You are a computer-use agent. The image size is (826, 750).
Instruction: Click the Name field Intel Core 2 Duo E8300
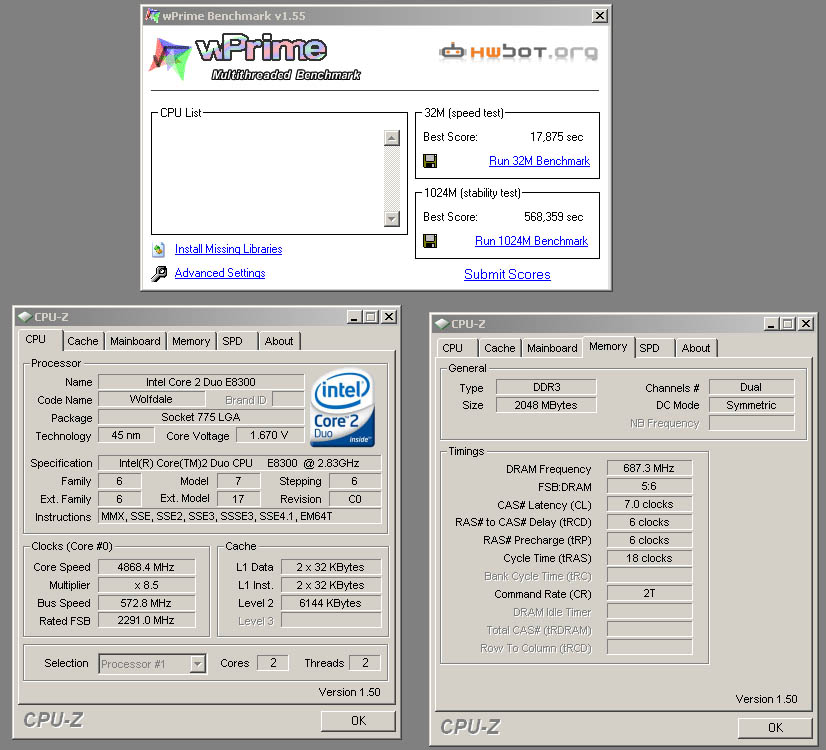201,382
